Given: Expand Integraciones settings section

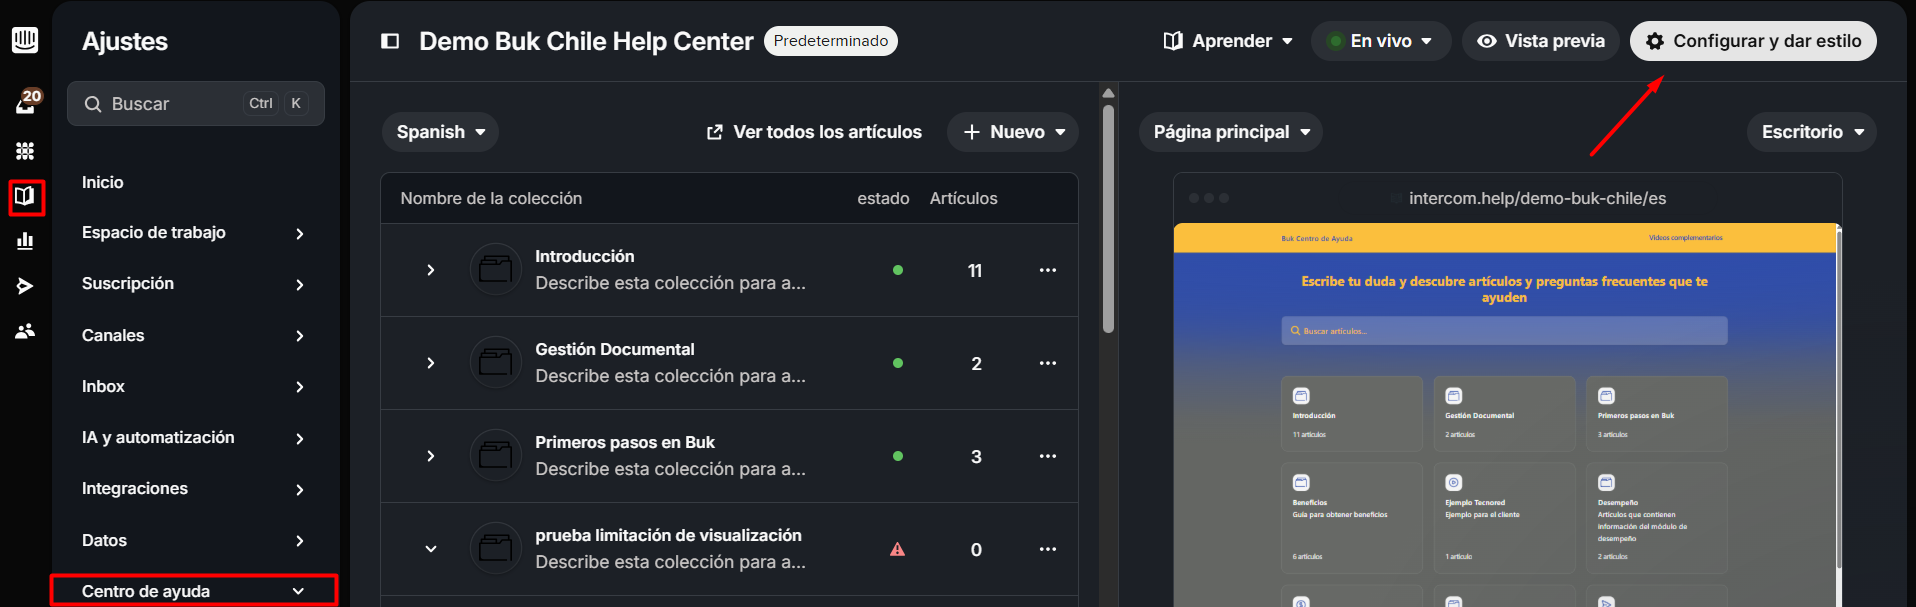Looking at the screenshot, I should click(x=194, y=489).
